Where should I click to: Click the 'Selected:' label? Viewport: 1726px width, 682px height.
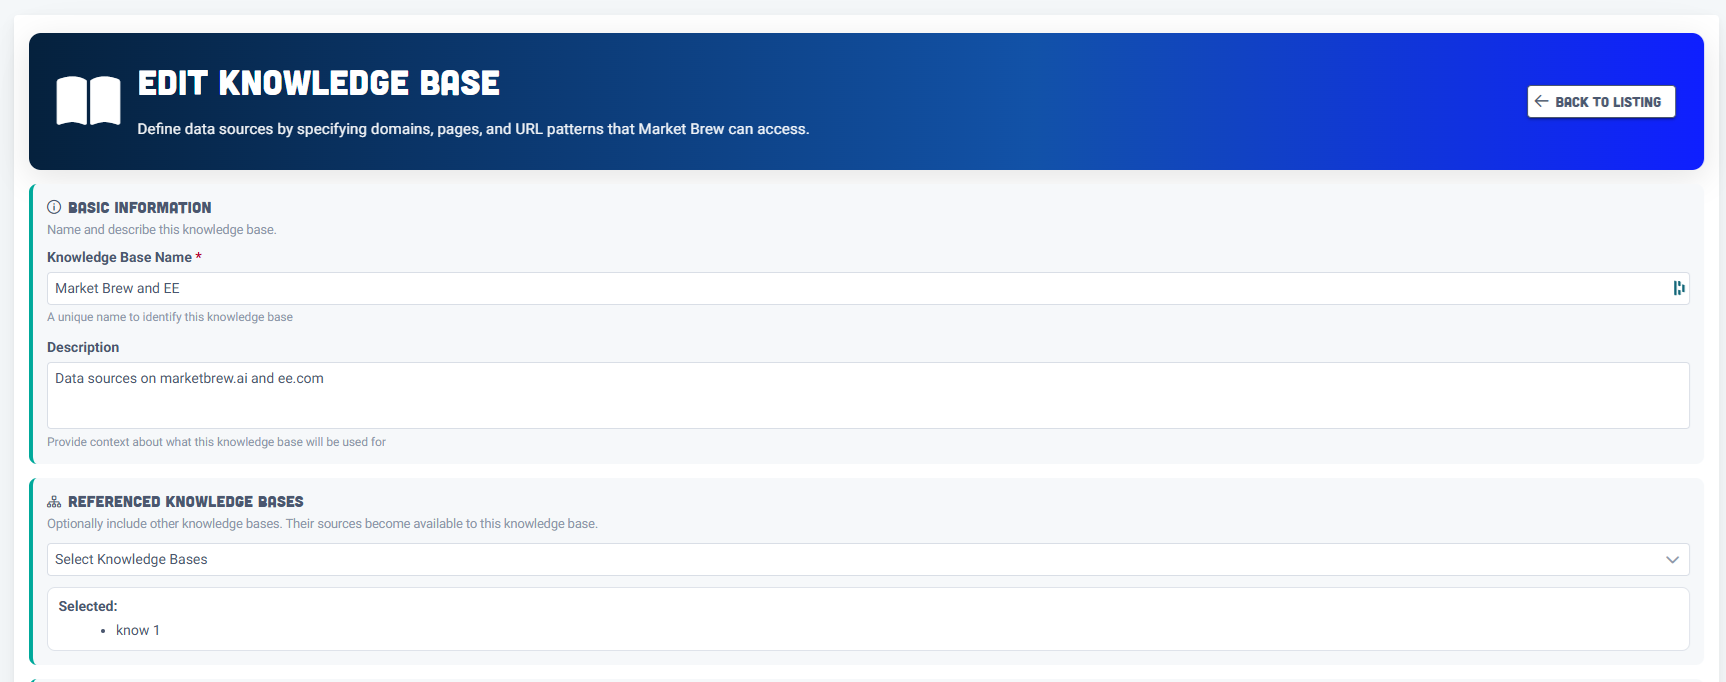tap(88, 606)
